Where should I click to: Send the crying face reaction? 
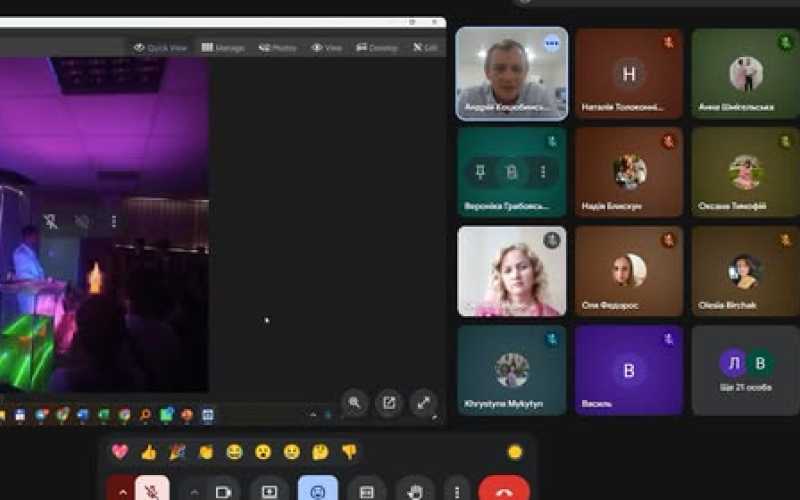coord(291,452)
